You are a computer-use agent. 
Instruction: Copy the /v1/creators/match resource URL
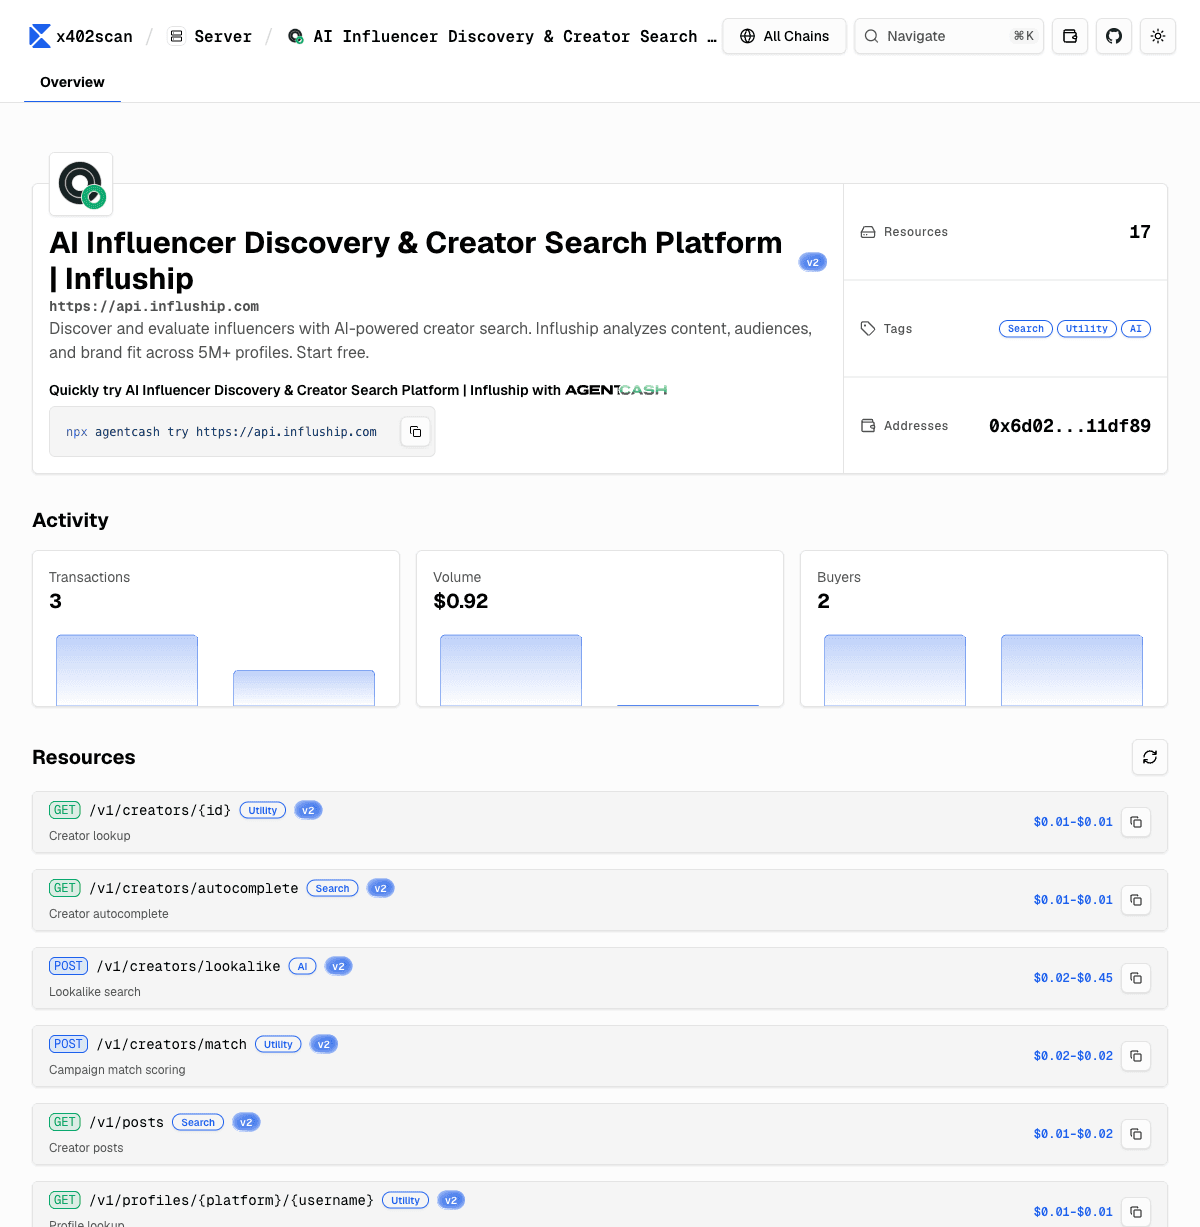coord(1136,1056)
